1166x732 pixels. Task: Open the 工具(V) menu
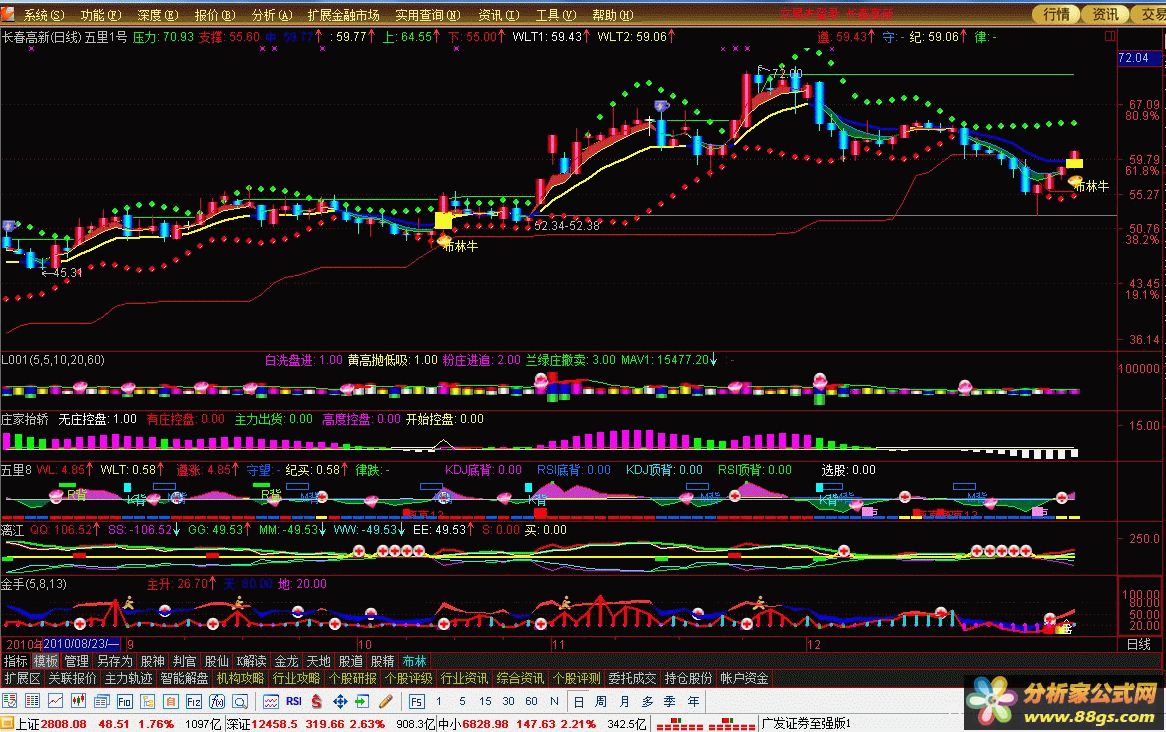[x=555, y=15]
